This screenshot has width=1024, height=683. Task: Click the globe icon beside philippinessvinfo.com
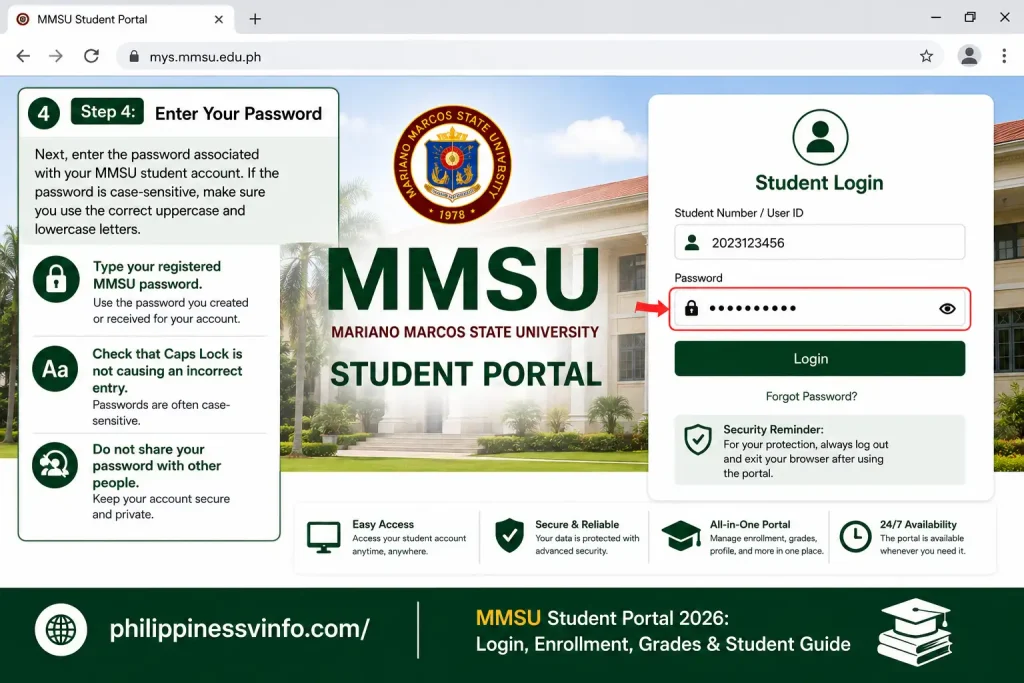[x=61, y=630]
